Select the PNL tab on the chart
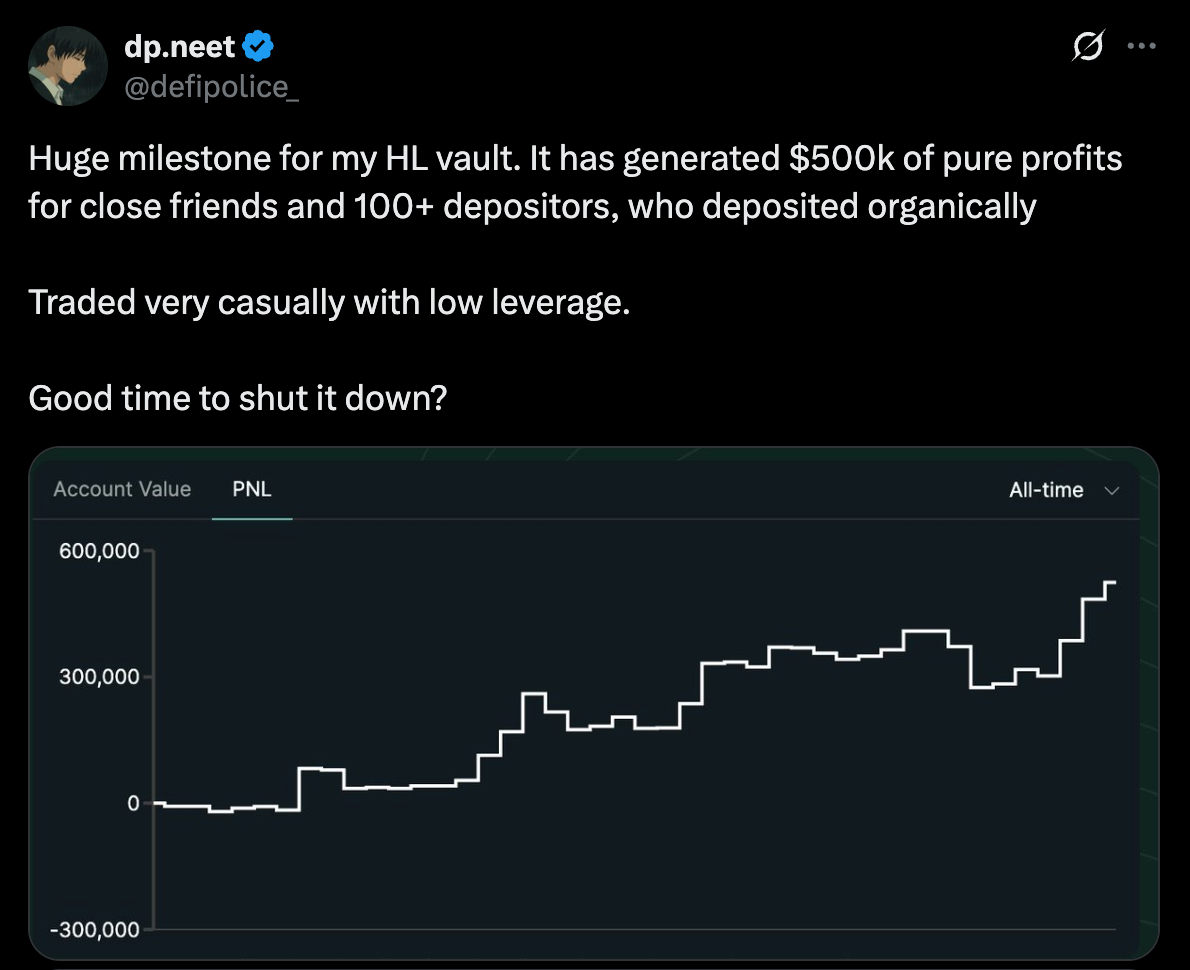This screenshot has width=1190, height=970. pyautogui.click(x=252, y=489)
